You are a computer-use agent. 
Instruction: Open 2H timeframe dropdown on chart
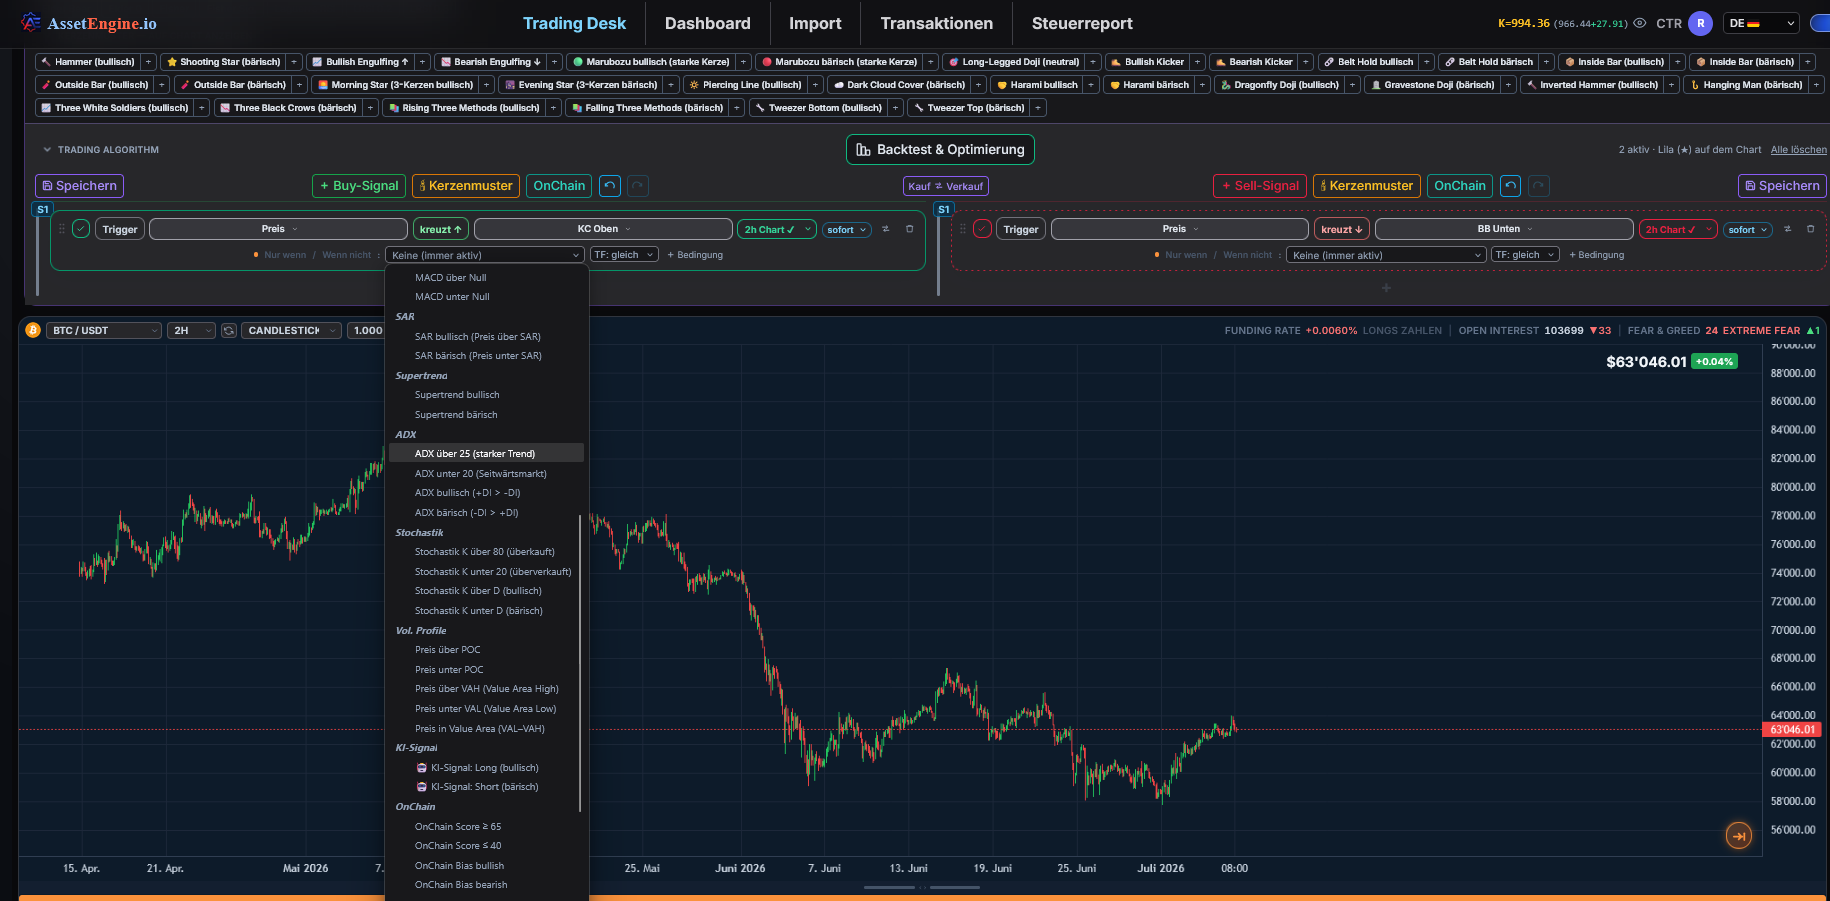[193, 330]
